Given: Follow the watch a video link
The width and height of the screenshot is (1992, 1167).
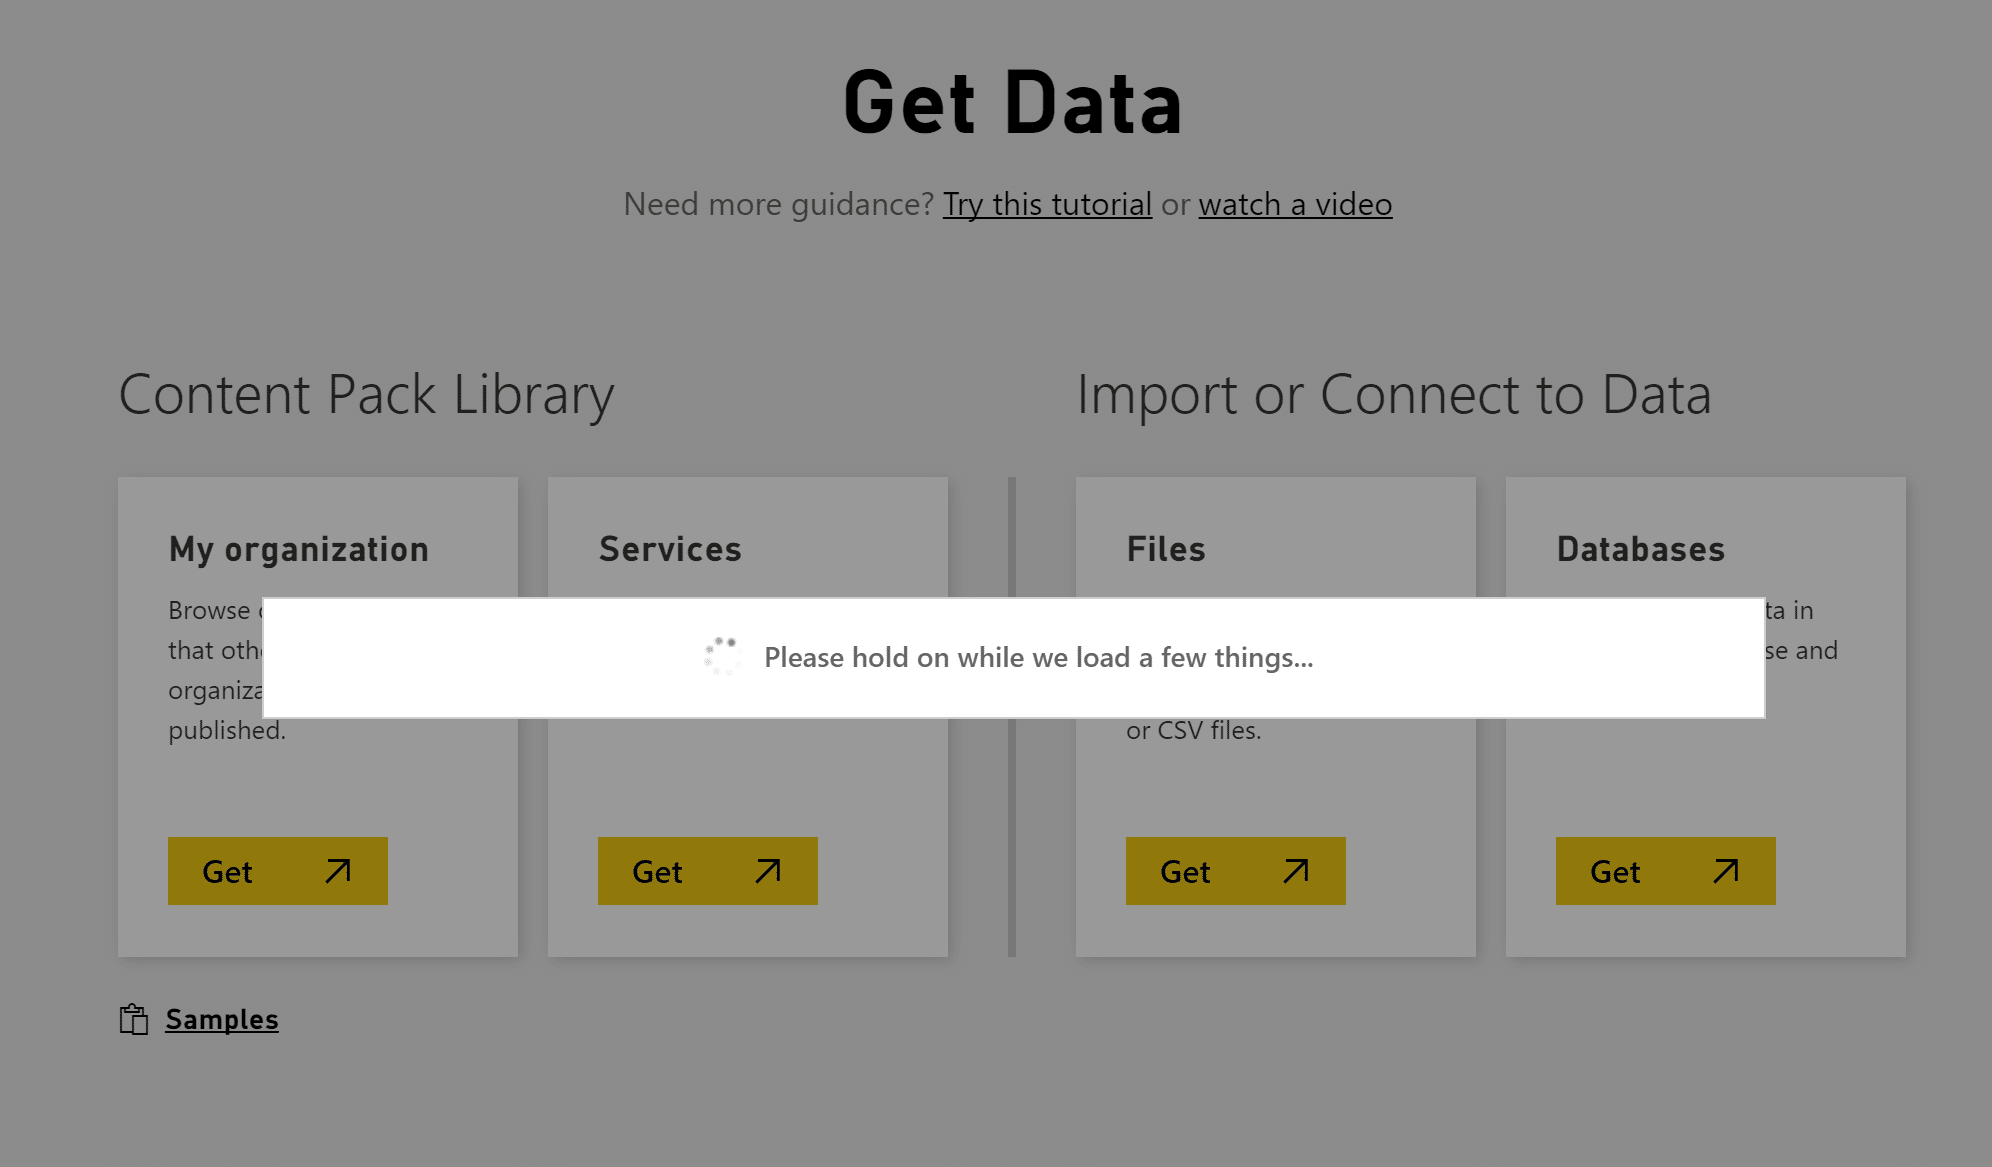Looking at the screenshot, I should 1295,204.
